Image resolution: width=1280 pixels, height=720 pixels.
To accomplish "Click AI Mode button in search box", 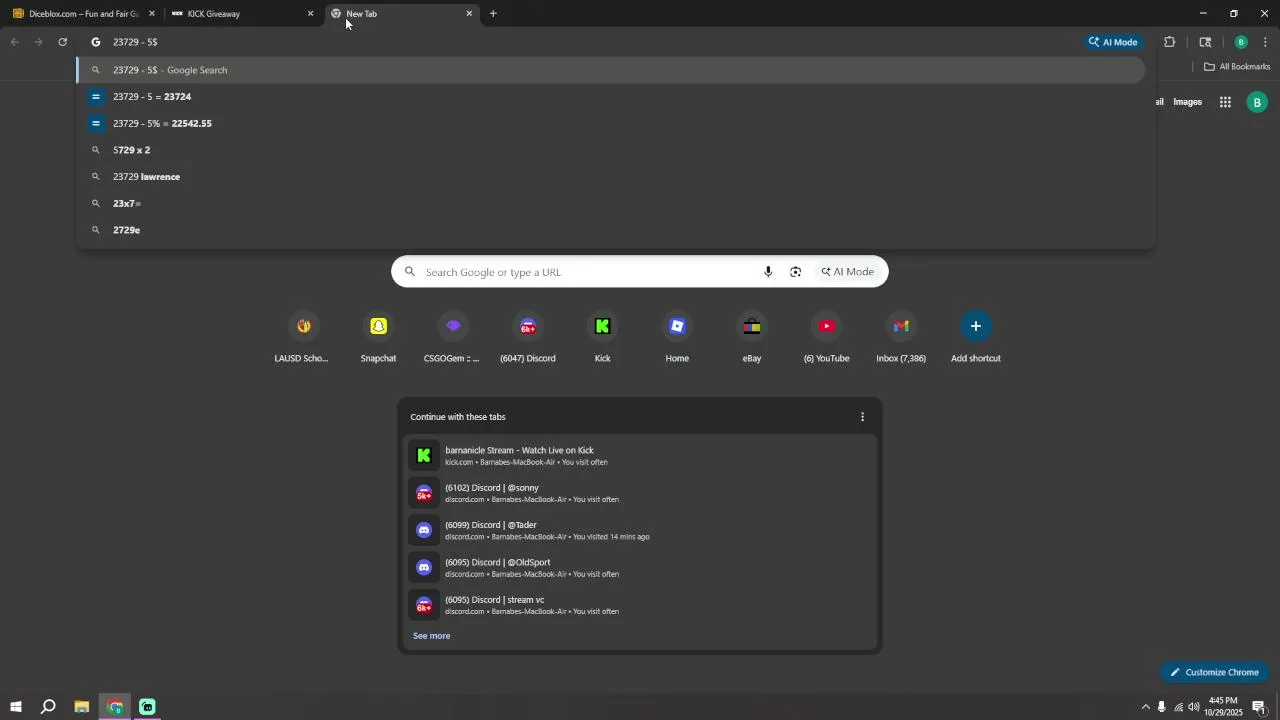I will click(x=848, y=272).
